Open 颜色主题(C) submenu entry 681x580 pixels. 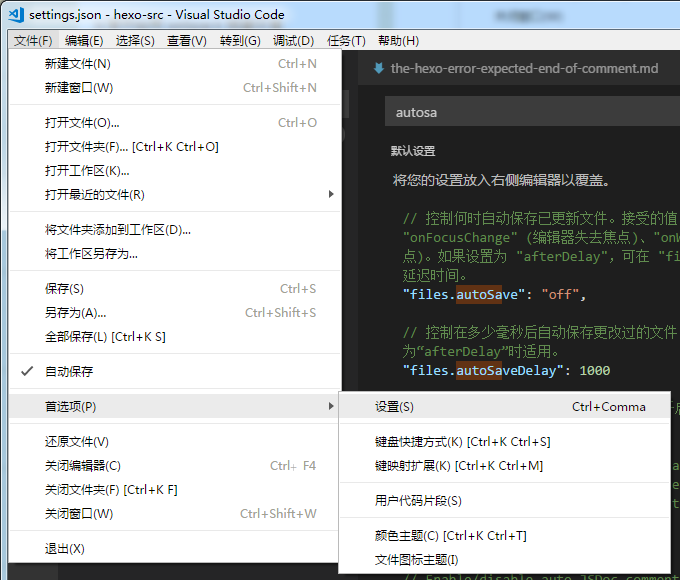pyautogui.click(x=505, y=536)
